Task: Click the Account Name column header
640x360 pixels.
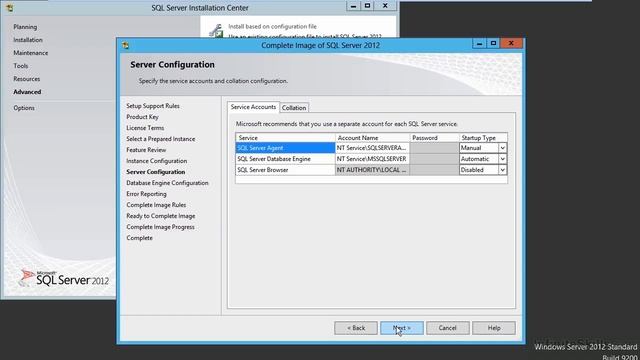Action: (372, 138)
